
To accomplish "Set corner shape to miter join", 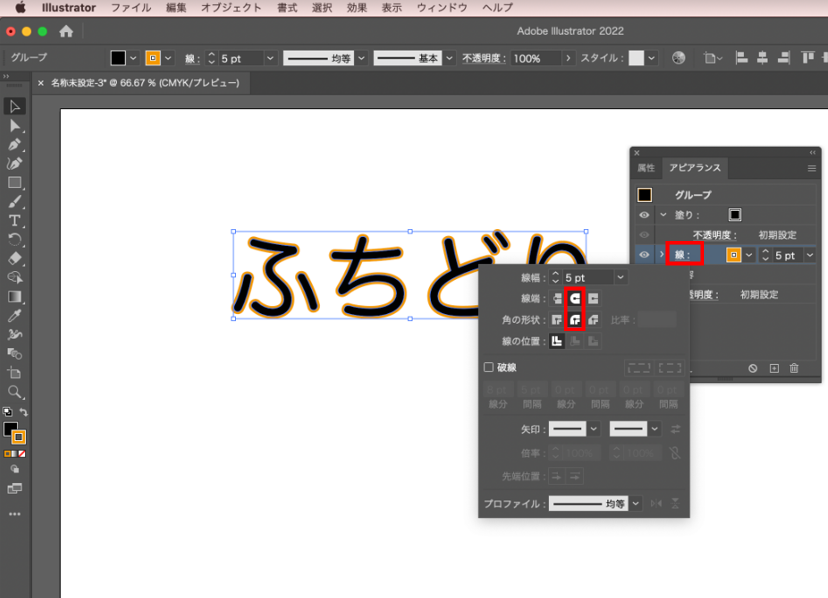I will point(557,320).
